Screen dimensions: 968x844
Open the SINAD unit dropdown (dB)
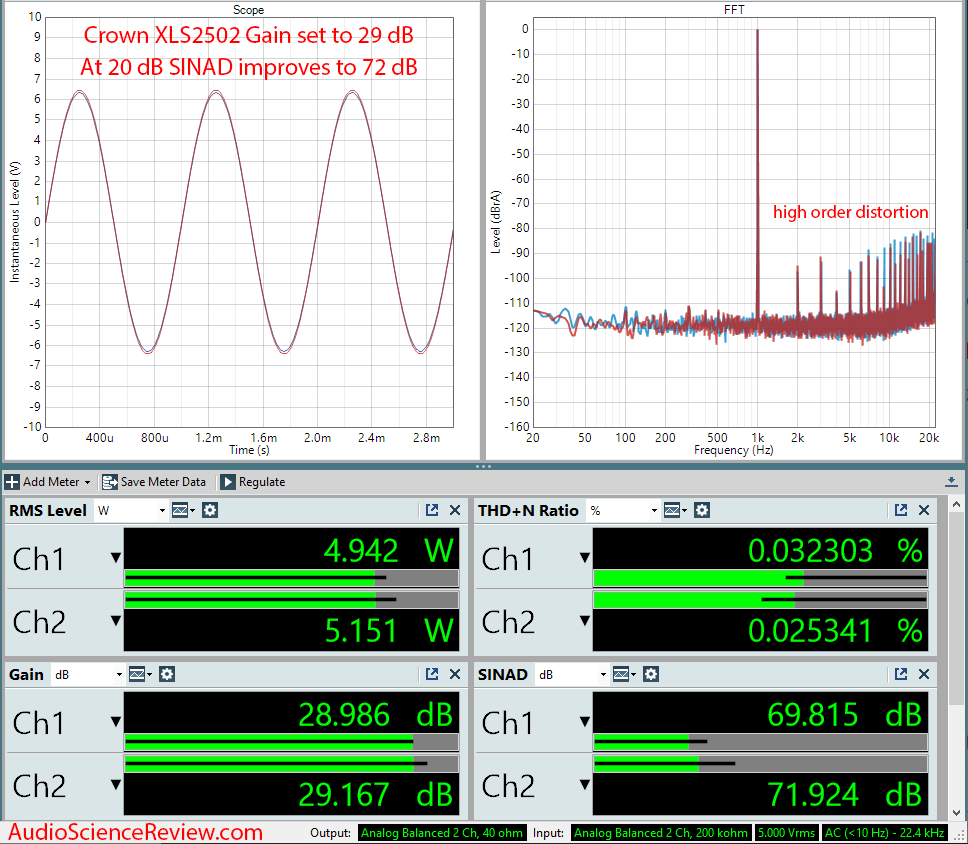point(572,675)
